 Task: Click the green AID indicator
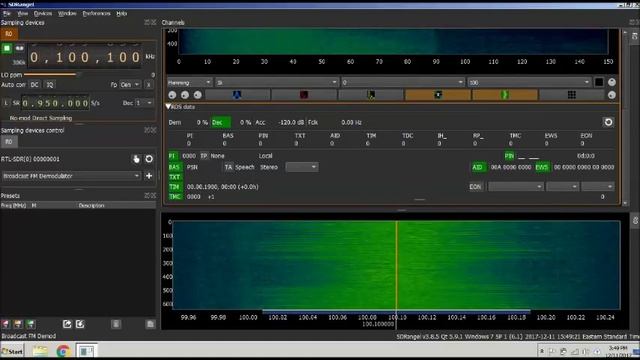pos(477,167)
